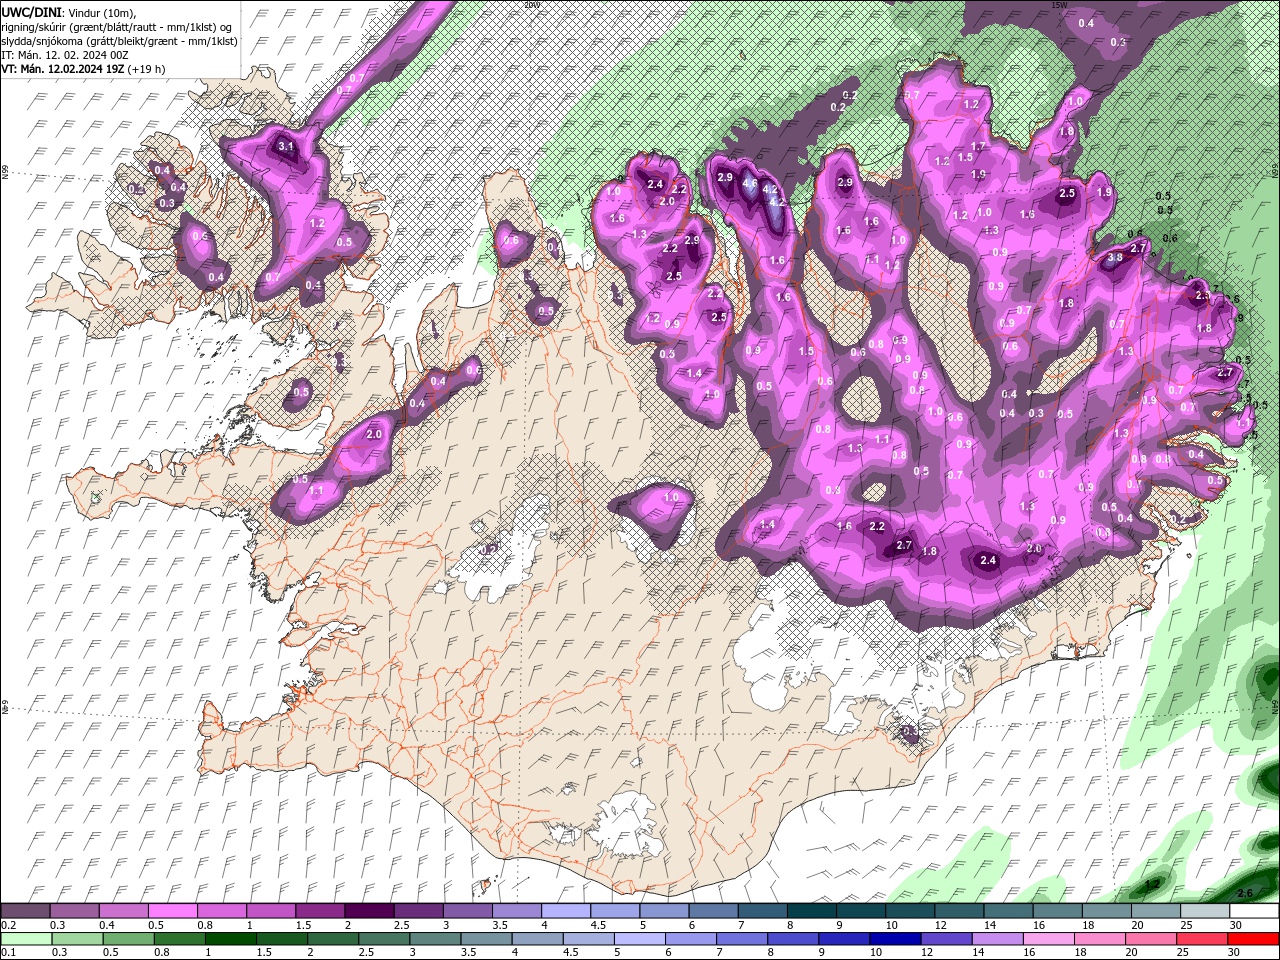1280x960 pixels.
Task: Click the 'slydda/snjókoma' description line
Action: (119, 41)
